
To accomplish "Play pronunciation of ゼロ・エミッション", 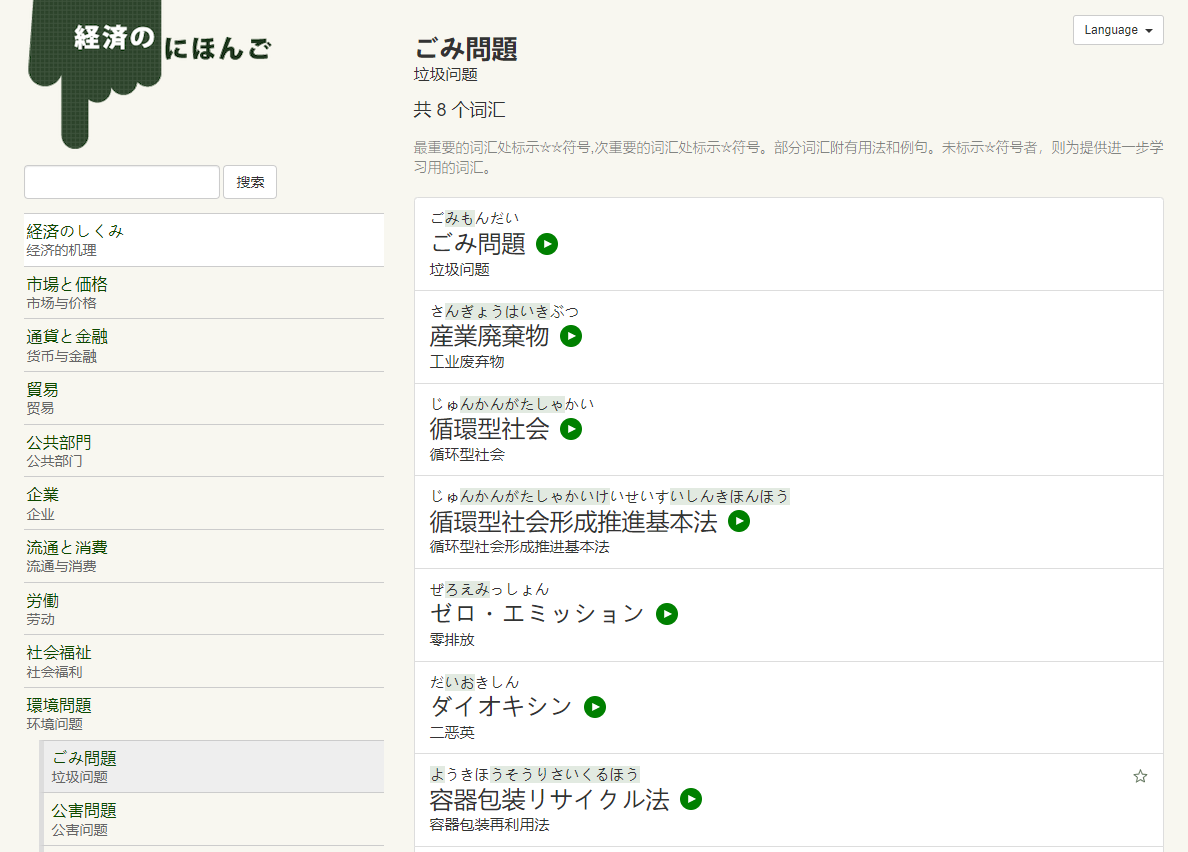I will coord(667,614).
